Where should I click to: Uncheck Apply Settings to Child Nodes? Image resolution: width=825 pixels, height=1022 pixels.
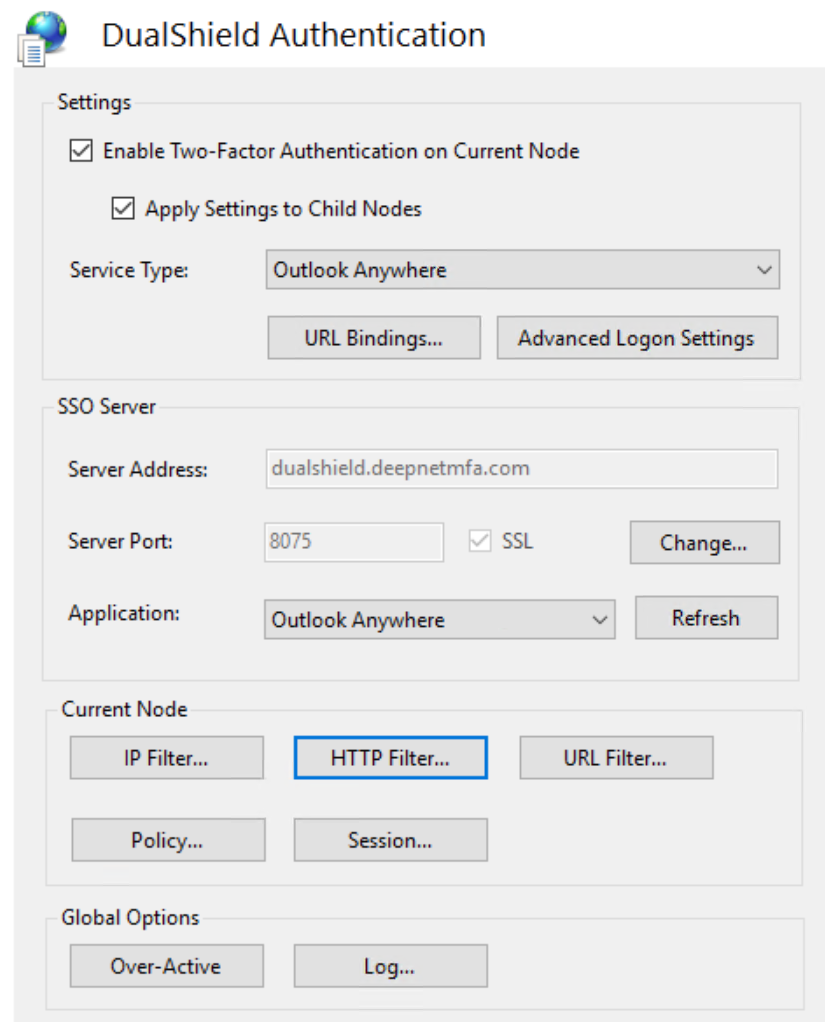click(x=123, y=209)
